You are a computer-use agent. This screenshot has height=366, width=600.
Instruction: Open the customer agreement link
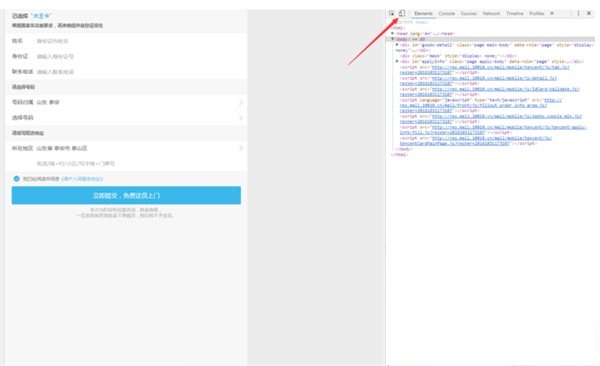pyautogui.click(x=82, y=179)
